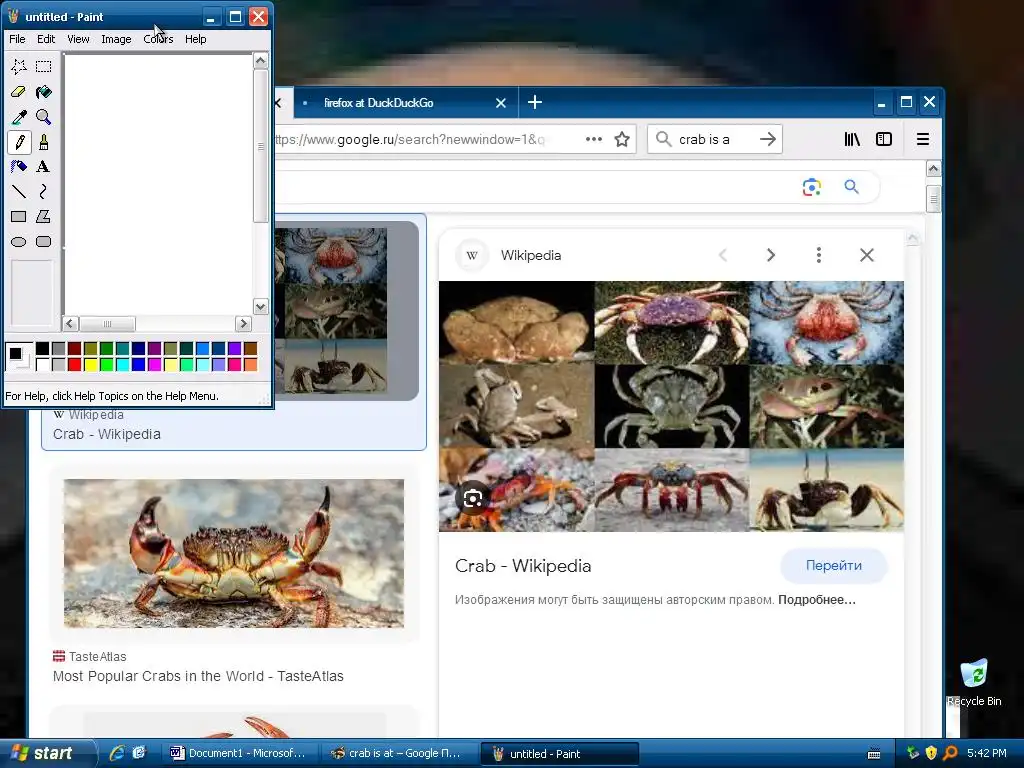
Task: Open the 'Crab - Wikipedia' result title on left
Action: 106,434
